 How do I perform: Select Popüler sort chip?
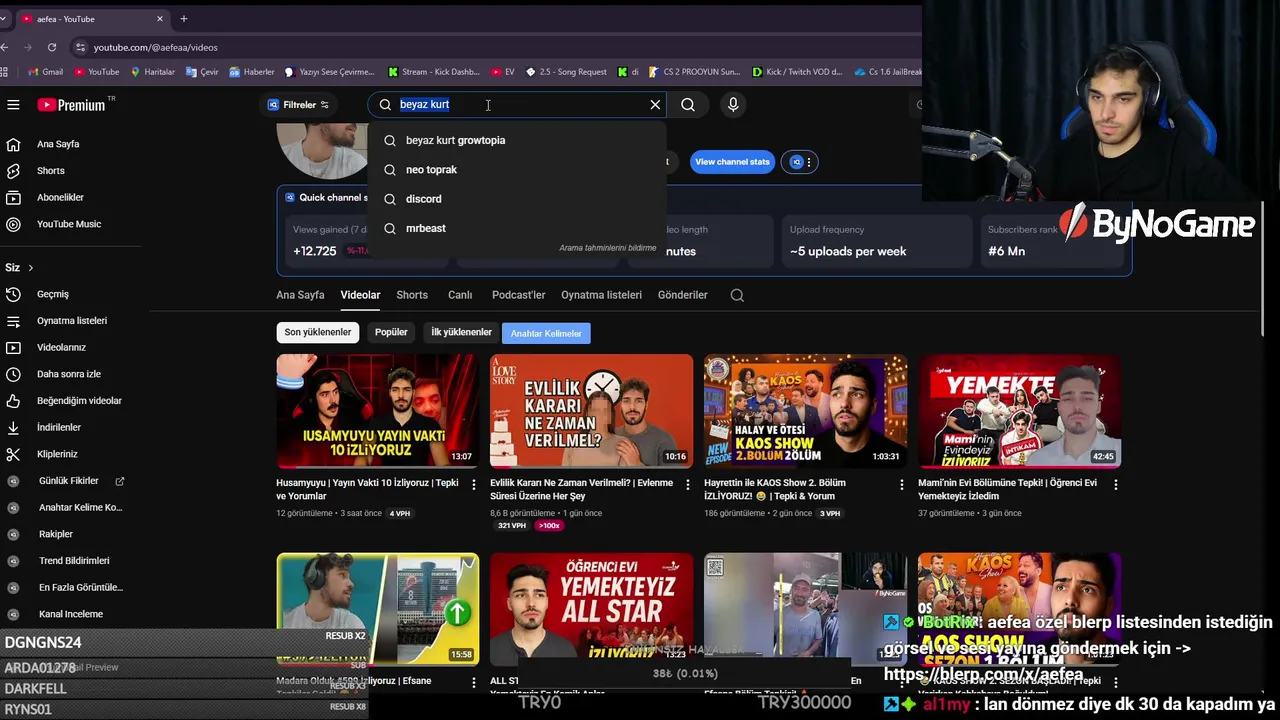click(x=391, y=332)
